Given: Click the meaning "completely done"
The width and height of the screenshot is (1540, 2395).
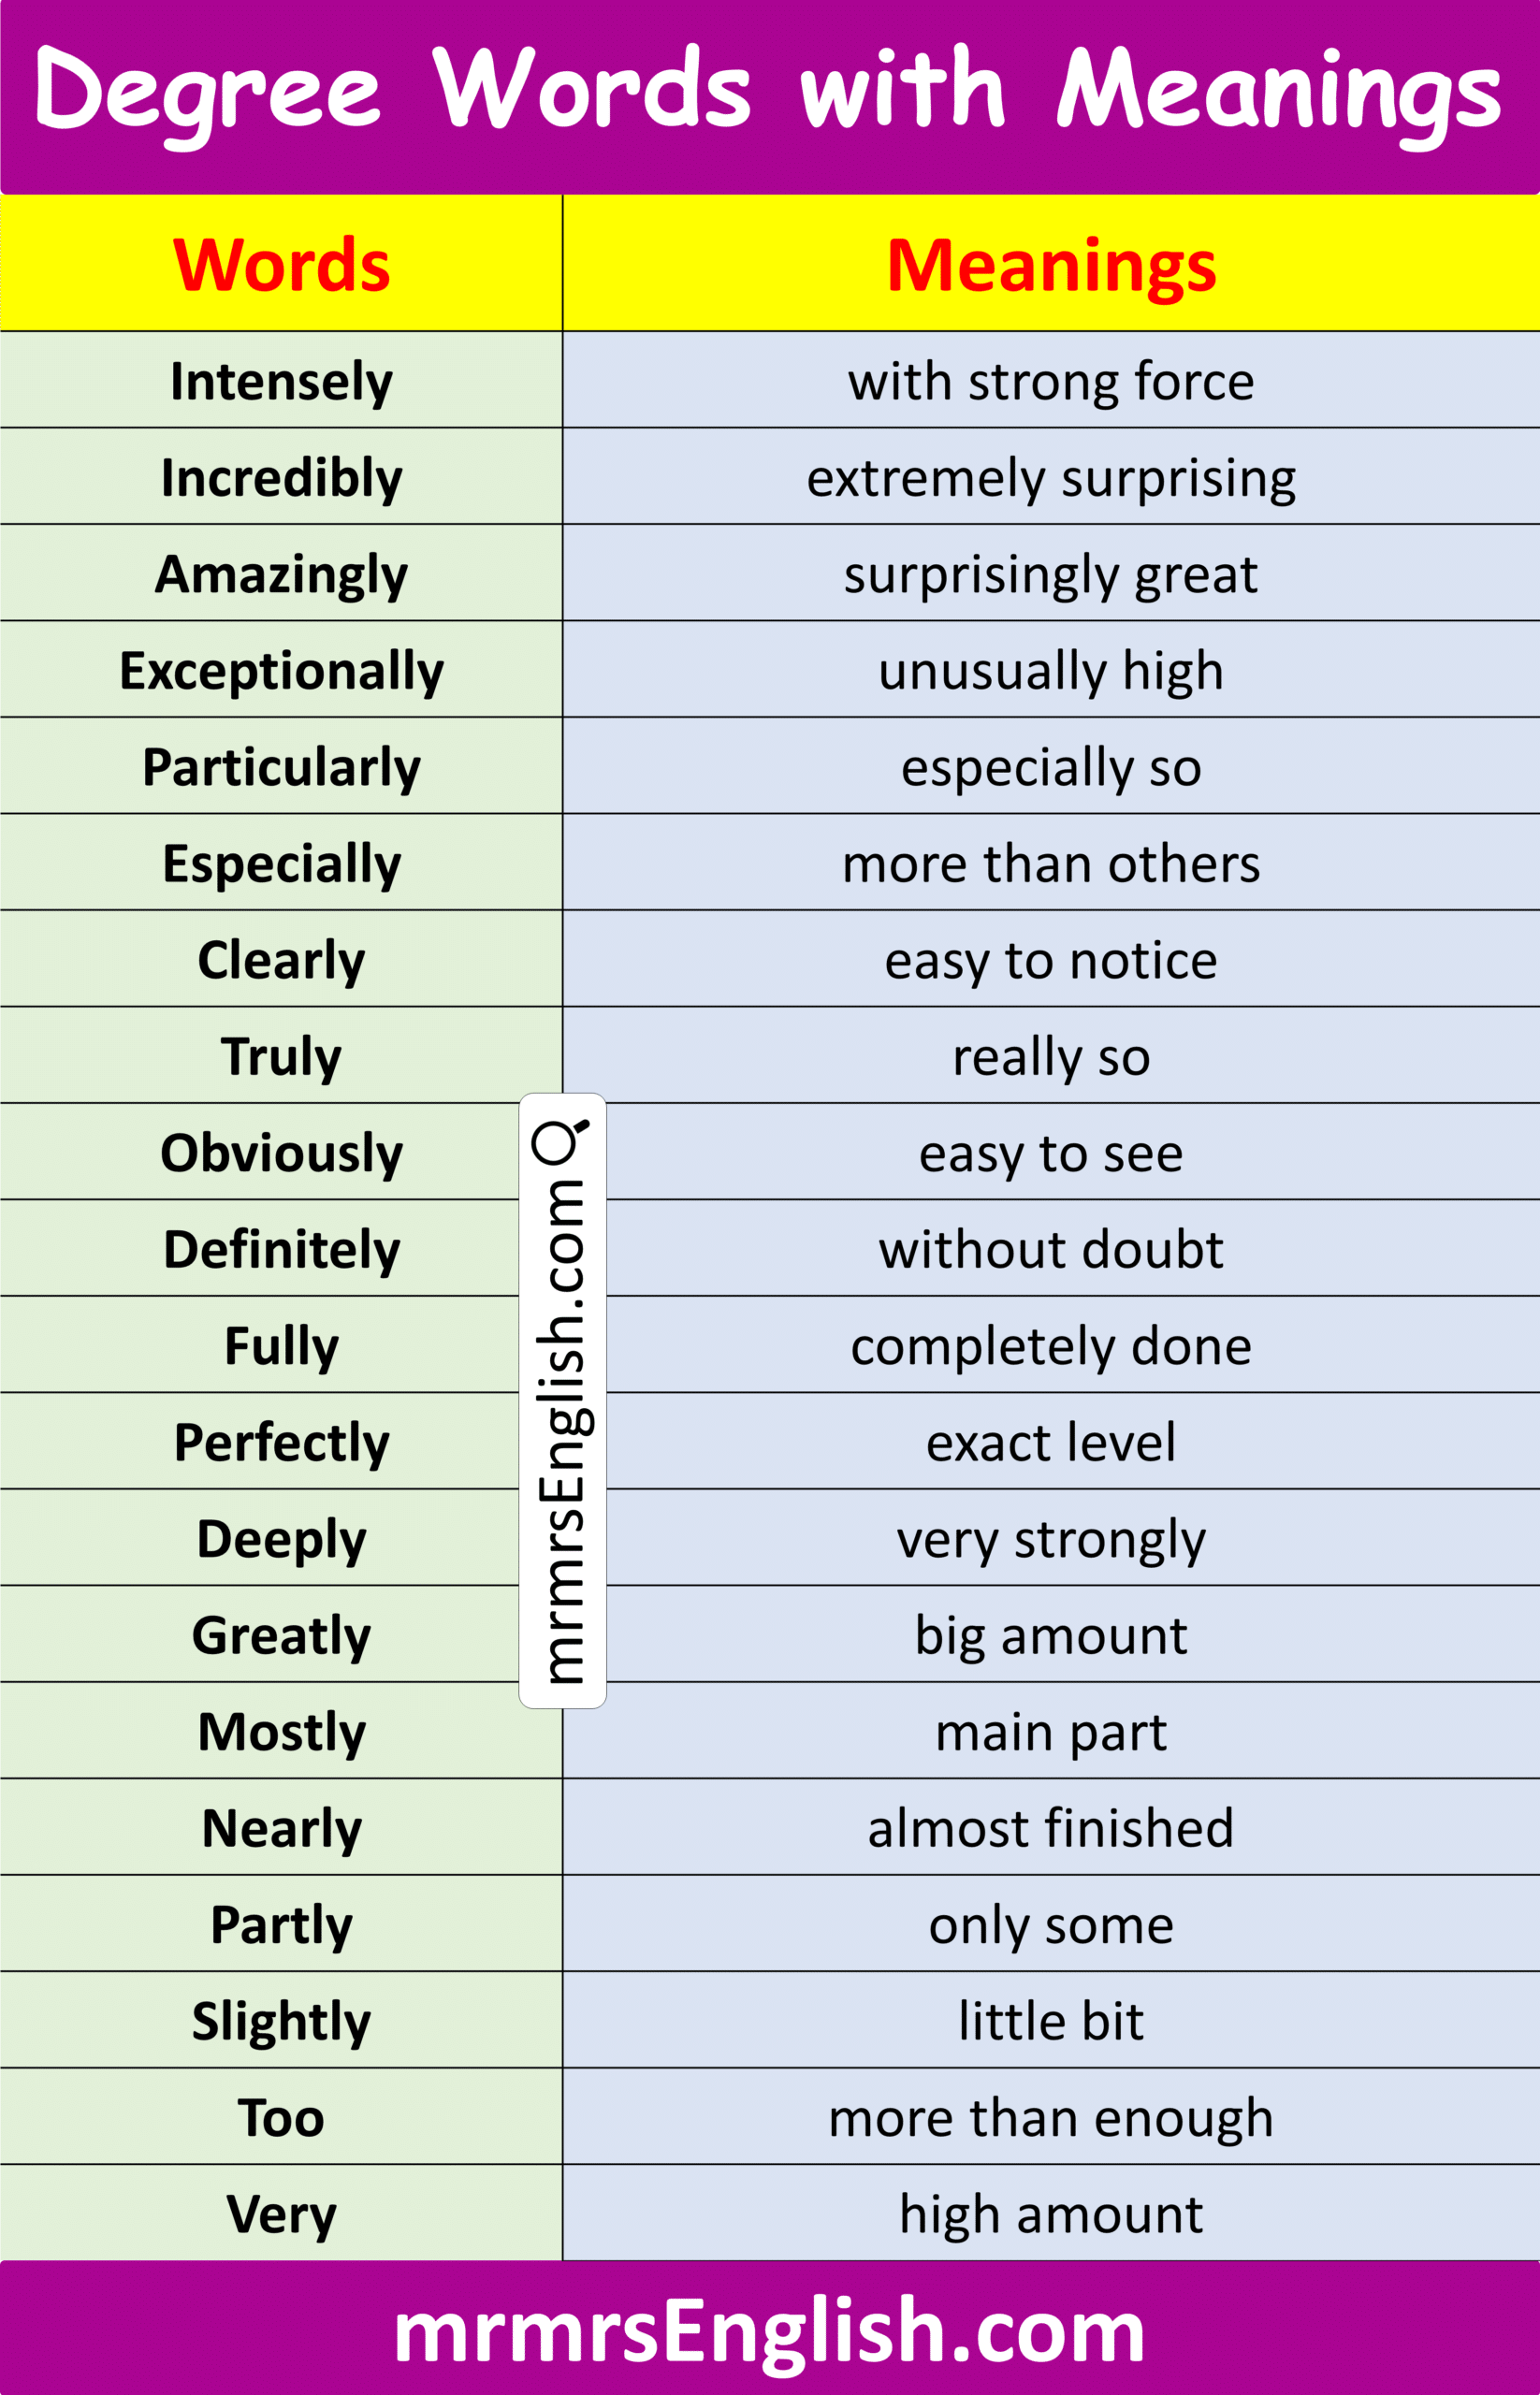Looking at the screenshot, I should click(x=1051, y=1347).
